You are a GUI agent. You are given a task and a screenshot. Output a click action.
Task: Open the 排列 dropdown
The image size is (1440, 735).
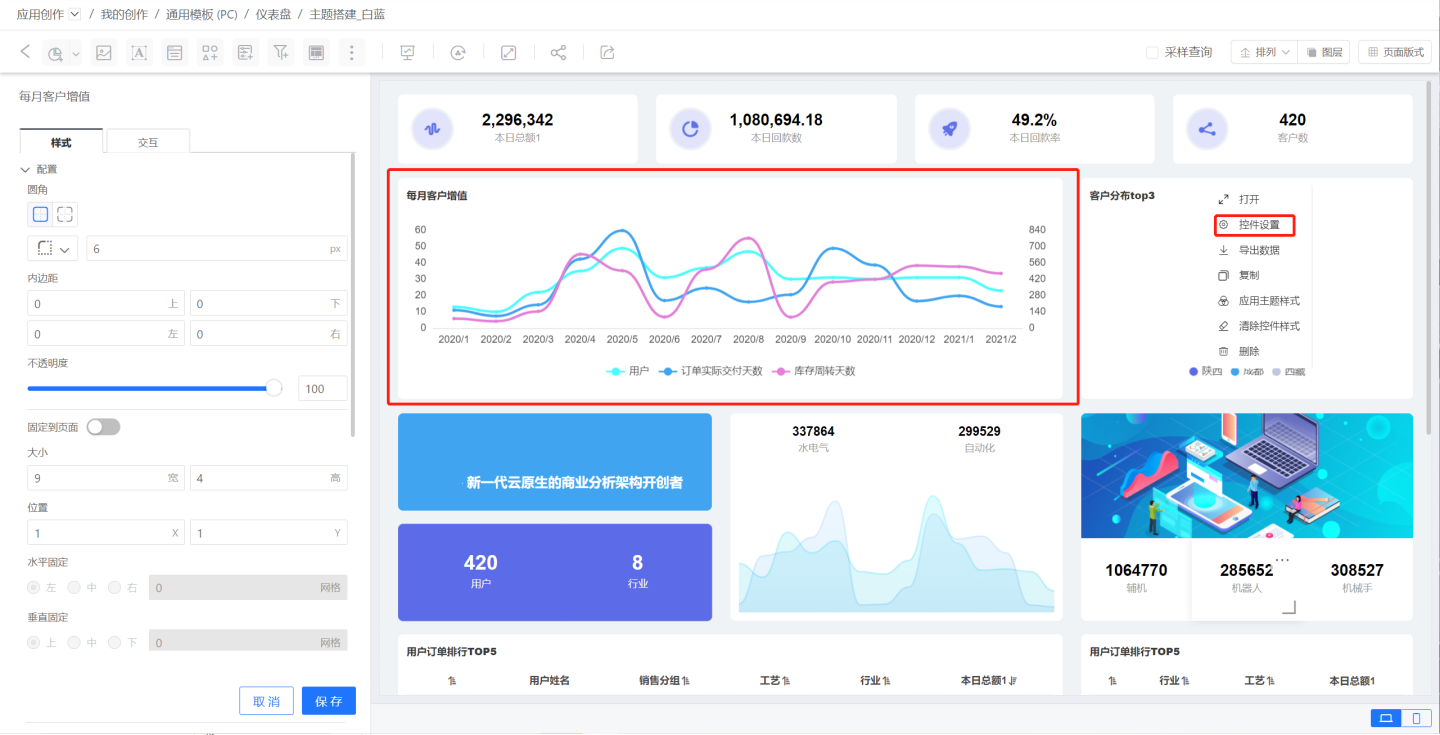click(1263, 53)
